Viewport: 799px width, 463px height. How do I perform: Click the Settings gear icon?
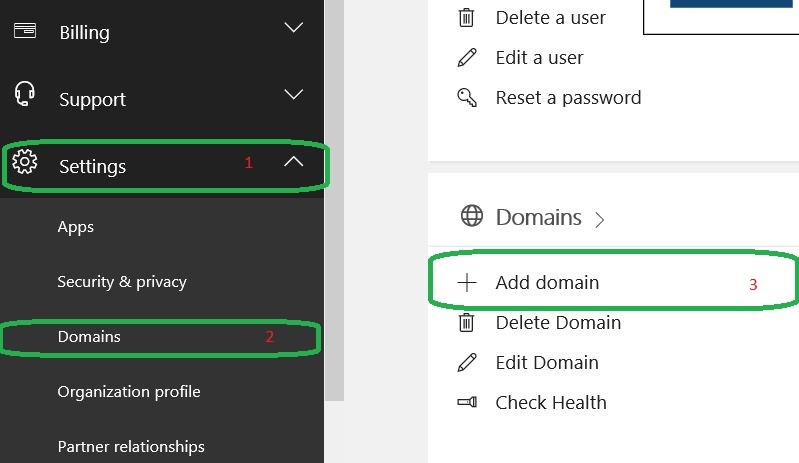(x=25, y=162)
